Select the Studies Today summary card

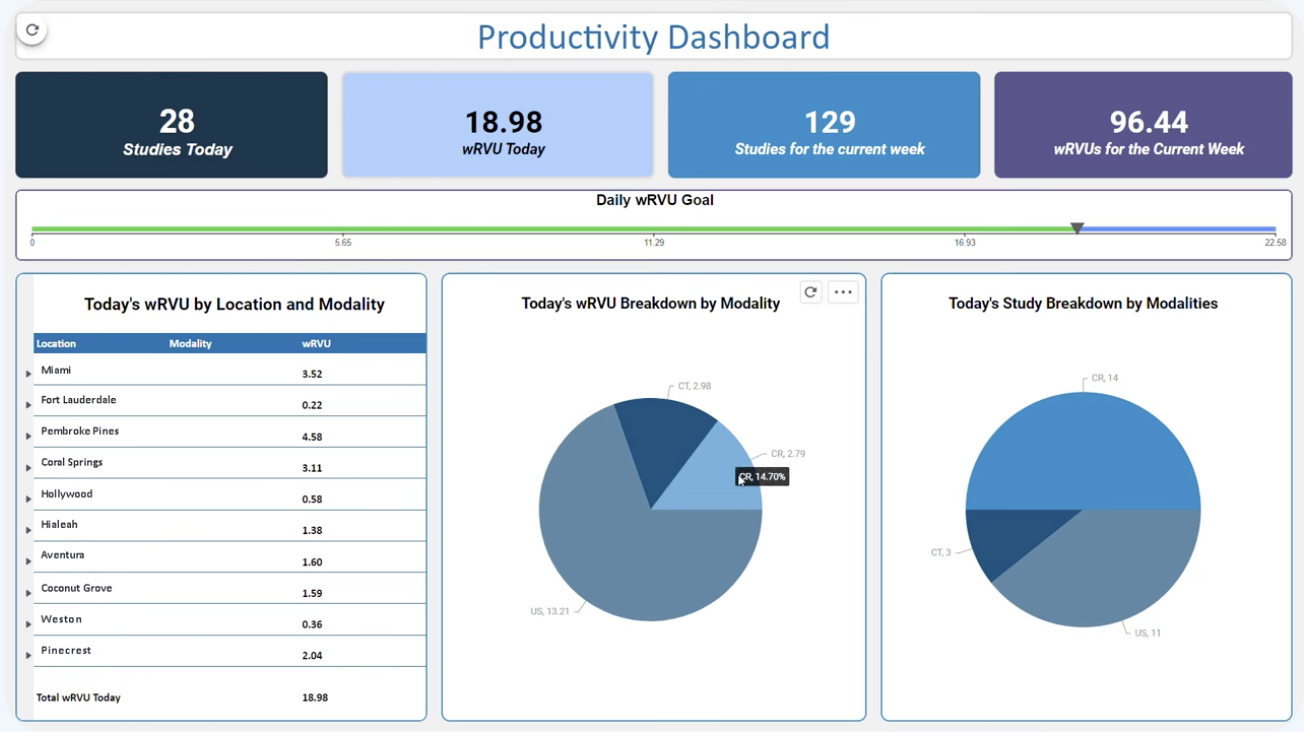(x=171, y=125)
